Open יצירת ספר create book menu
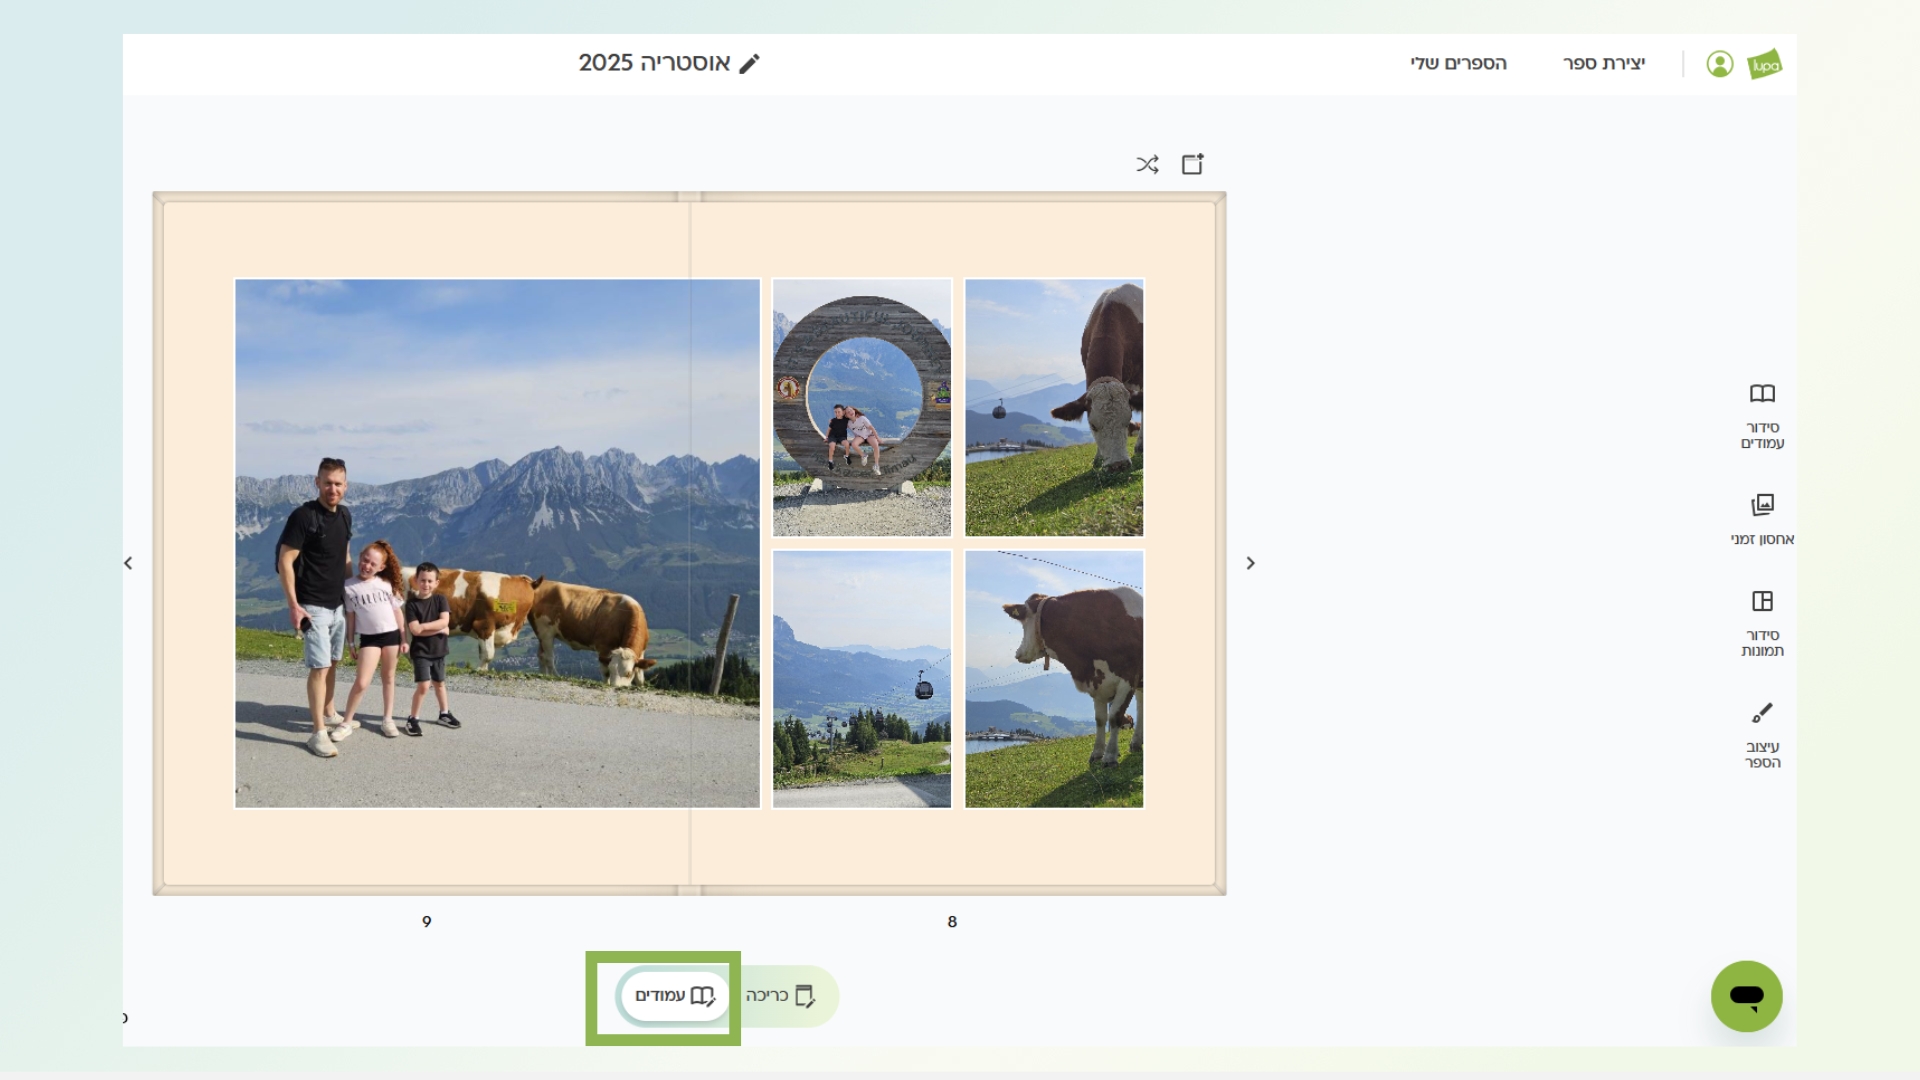The width and height of the screenshot is (1920, 1080). 1603,64
